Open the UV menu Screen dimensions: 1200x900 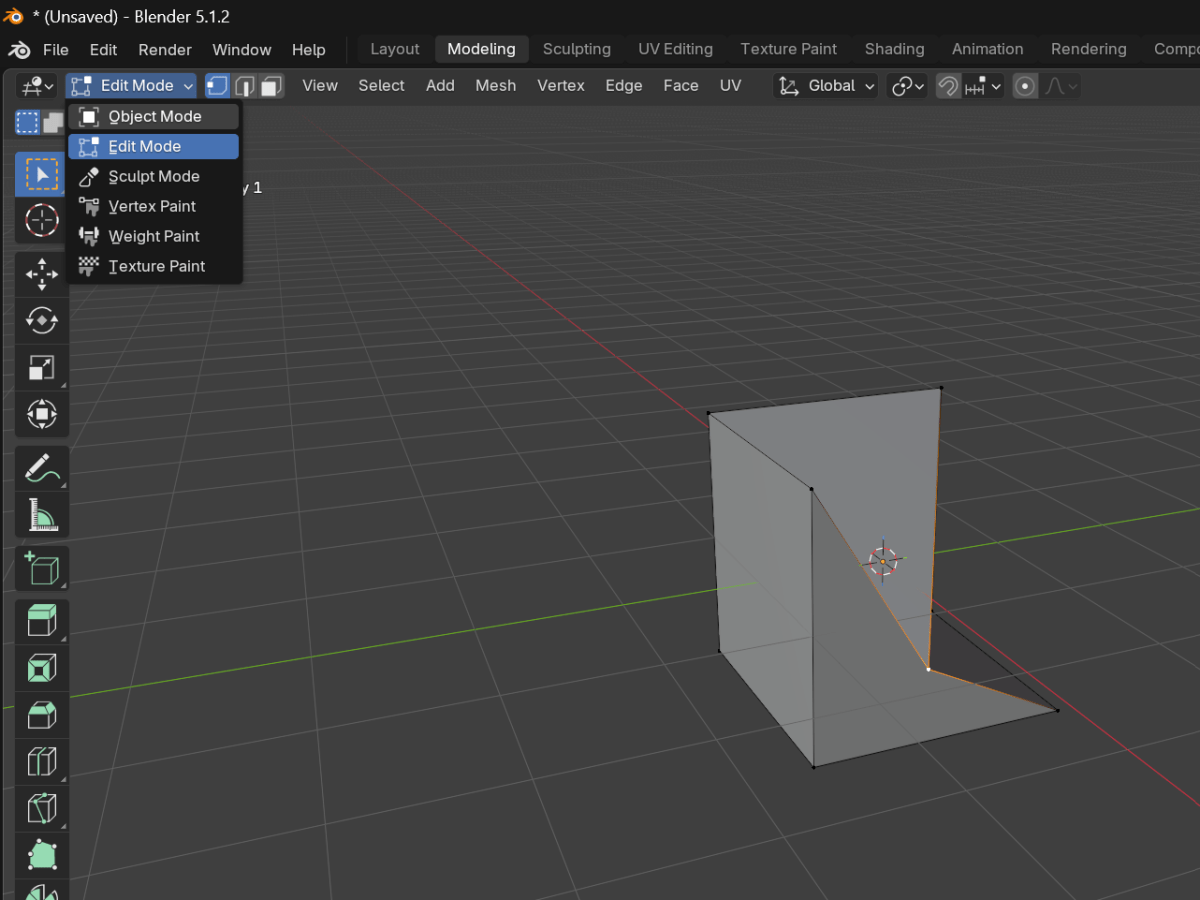point(730,86)
